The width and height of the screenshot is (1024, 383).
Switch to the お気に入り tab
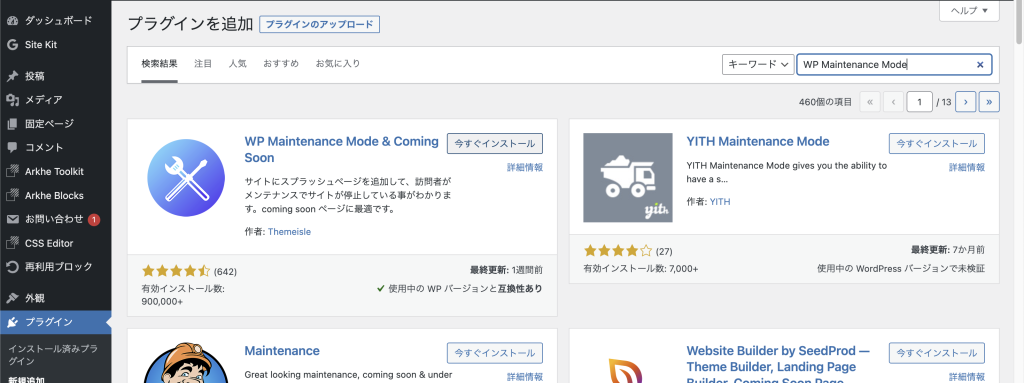338,64
